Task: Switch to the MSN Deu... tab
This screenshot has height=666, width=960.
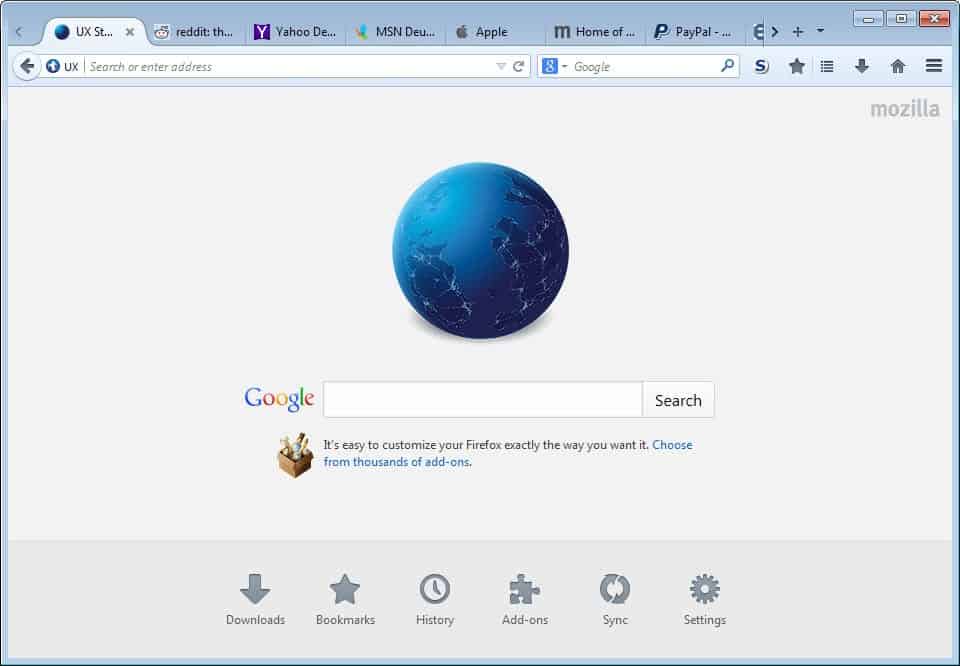Action: tap(396, 32)
